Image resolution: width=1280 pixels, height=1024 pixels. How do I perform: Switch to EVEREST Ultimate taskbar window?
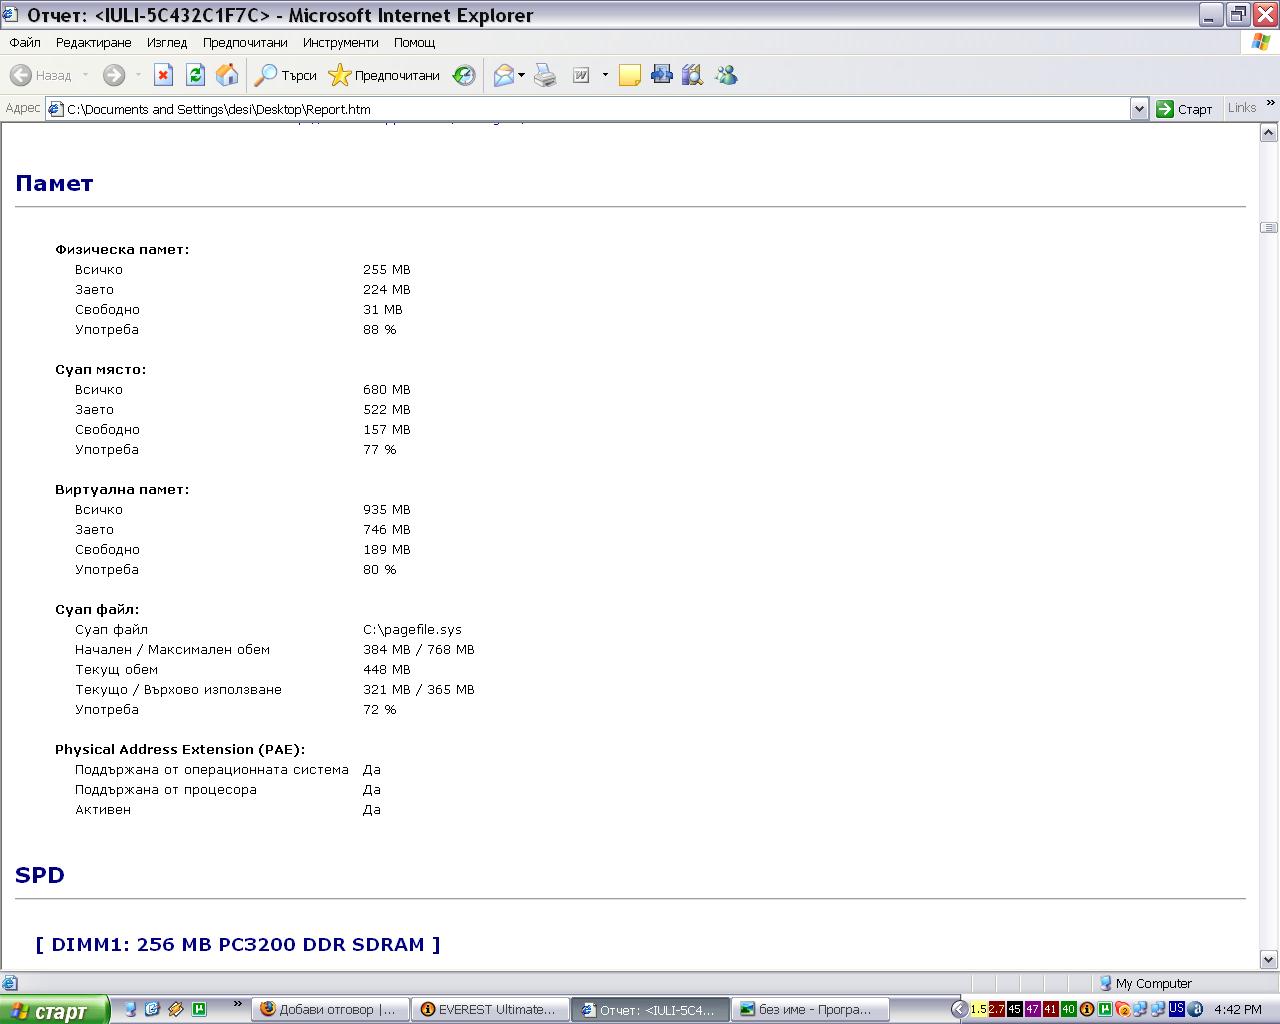490,1009
